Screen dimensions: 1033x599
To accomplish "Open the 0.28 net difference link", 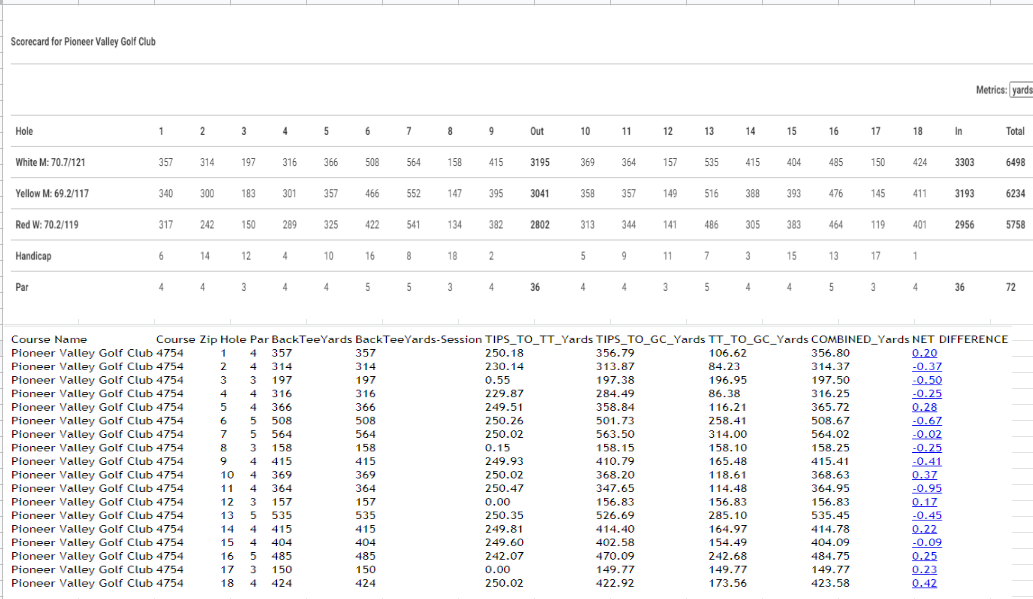I will pos(924,407).
